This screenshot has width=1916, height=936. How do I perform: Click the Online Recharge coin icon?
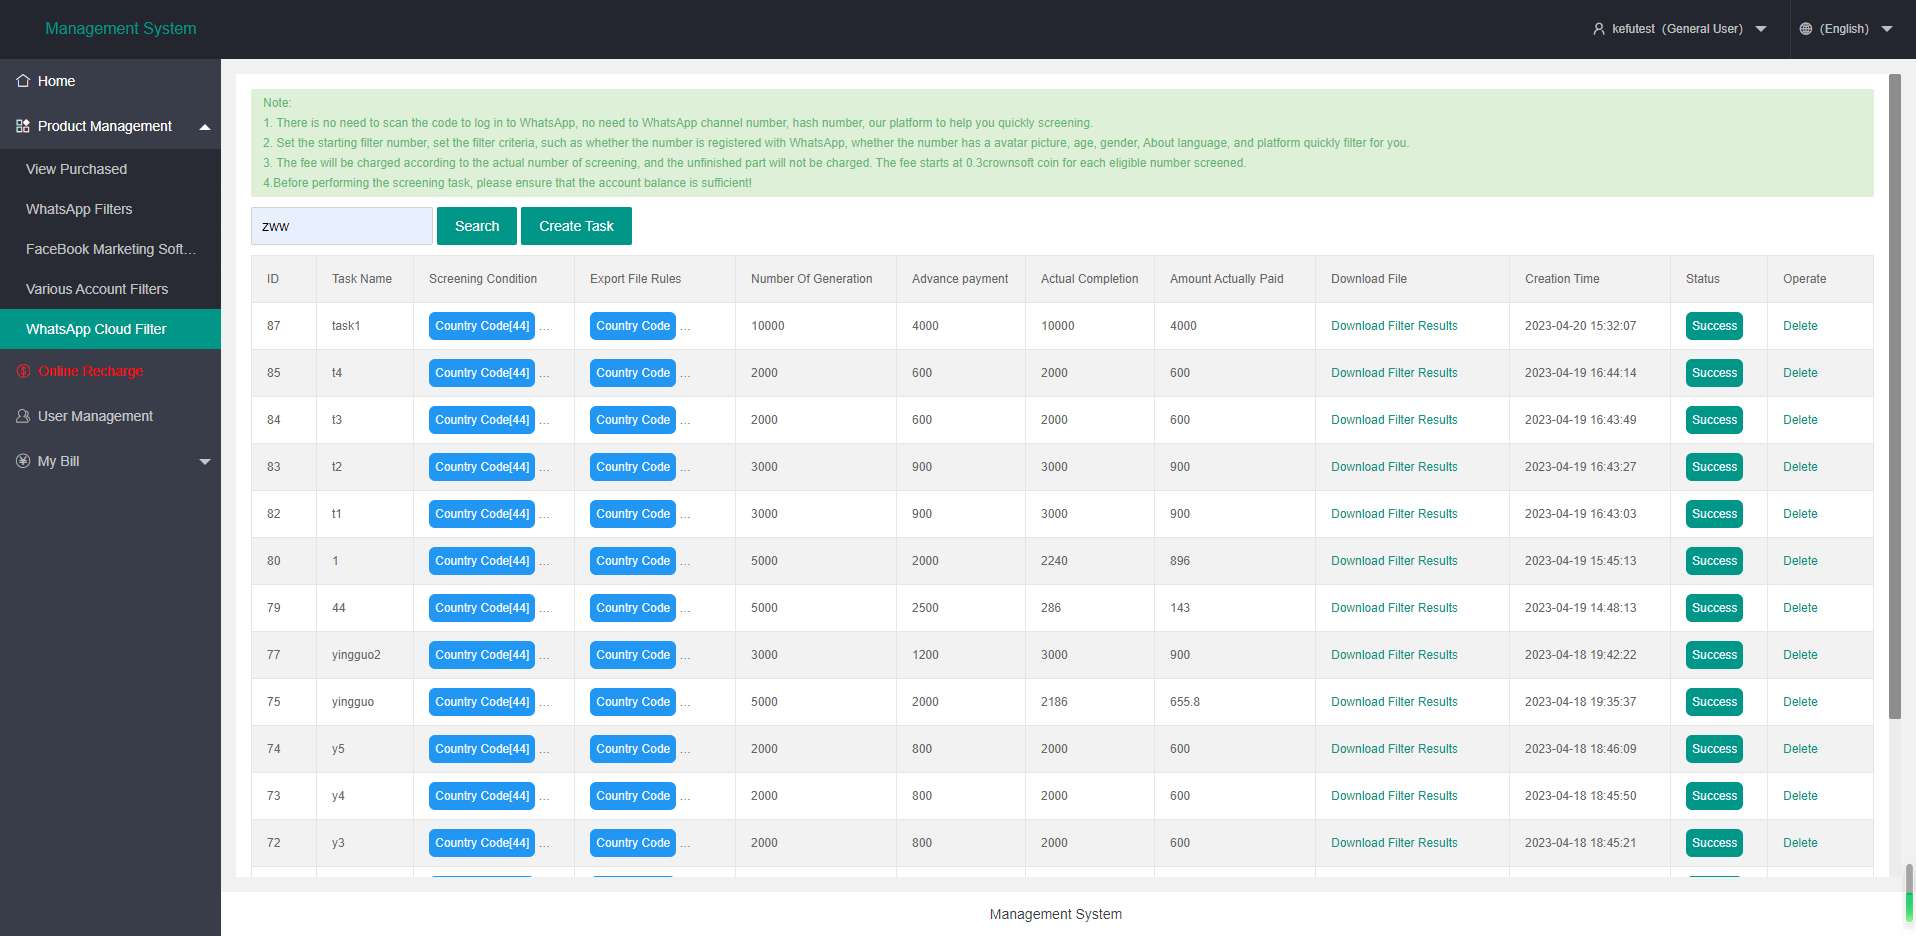click(23, 371)
